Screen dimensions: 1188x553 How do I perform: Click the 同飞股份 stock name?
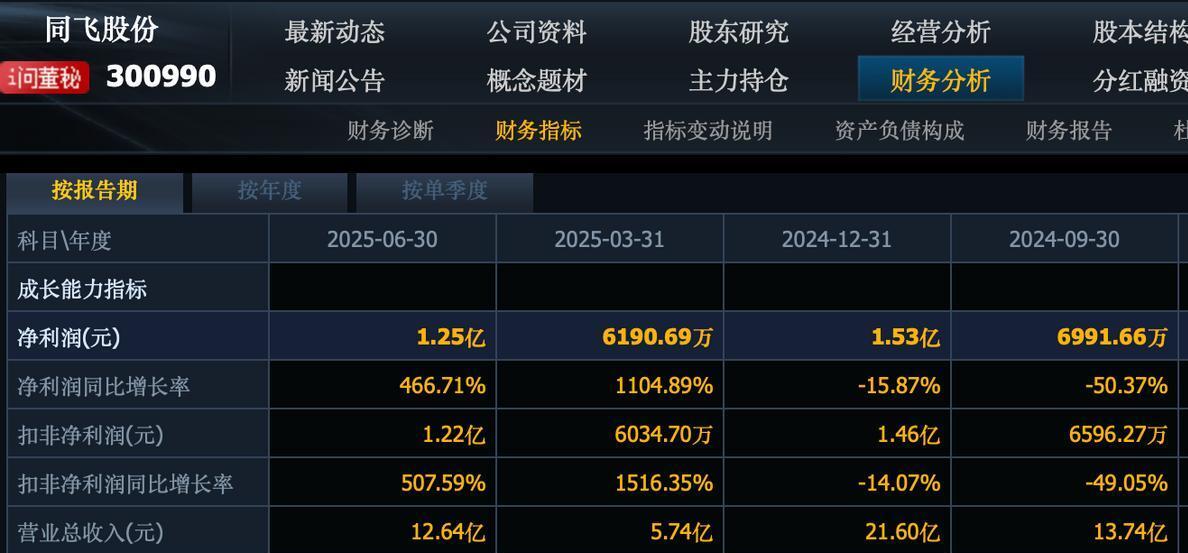(102, 29)
